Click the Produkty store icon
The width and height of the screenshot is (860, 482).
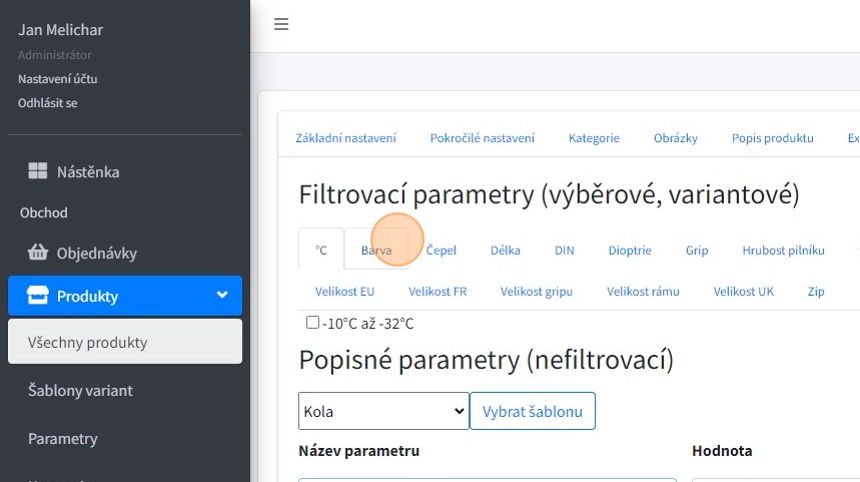coord(37,296)
